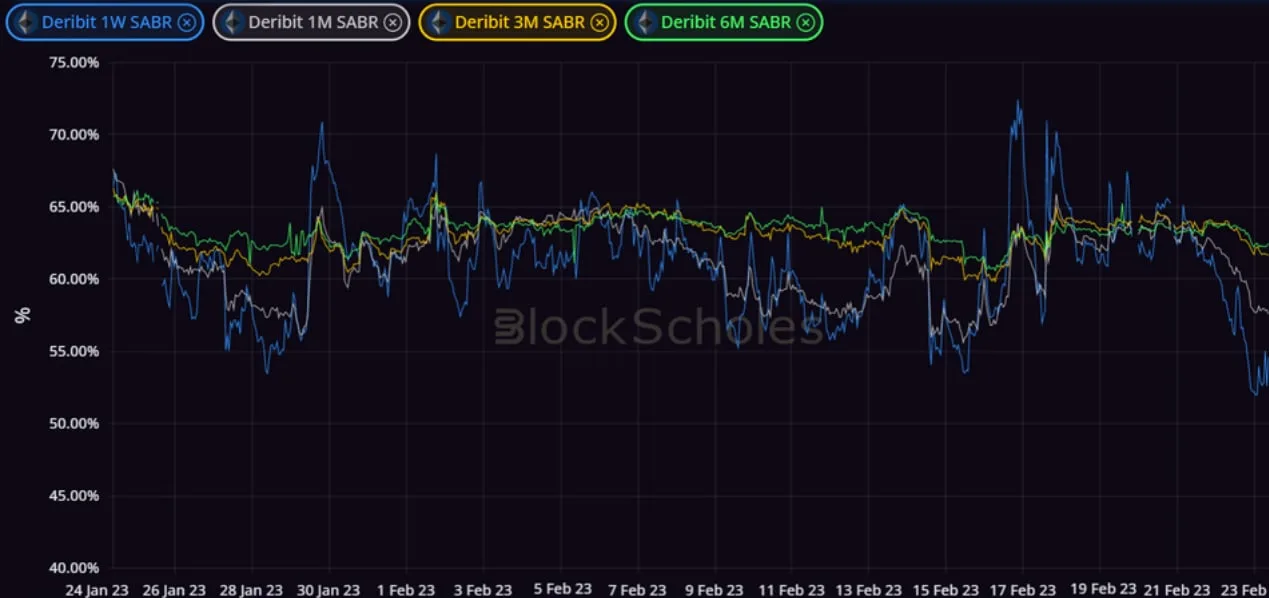This screenshot has height=598, width=1269.
Task: Click the Ethereum icon in 1W SABR chip
Action: pyautogui.click(x=26, y=22)
